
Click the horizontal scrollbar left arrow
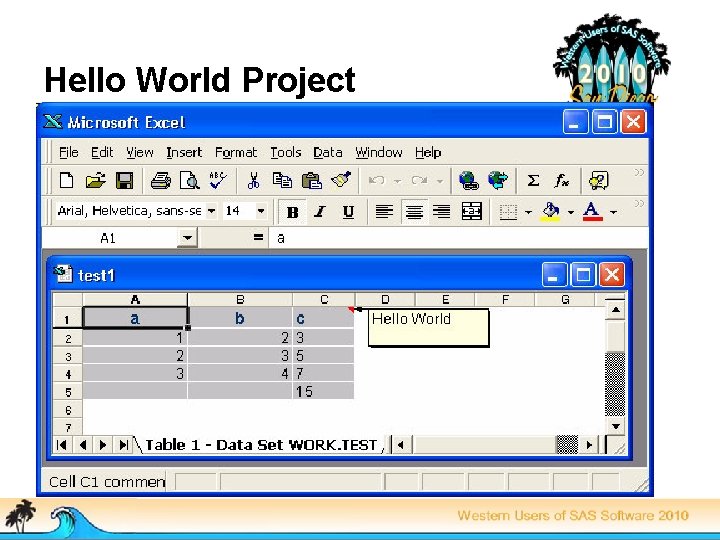click(401, 445)
